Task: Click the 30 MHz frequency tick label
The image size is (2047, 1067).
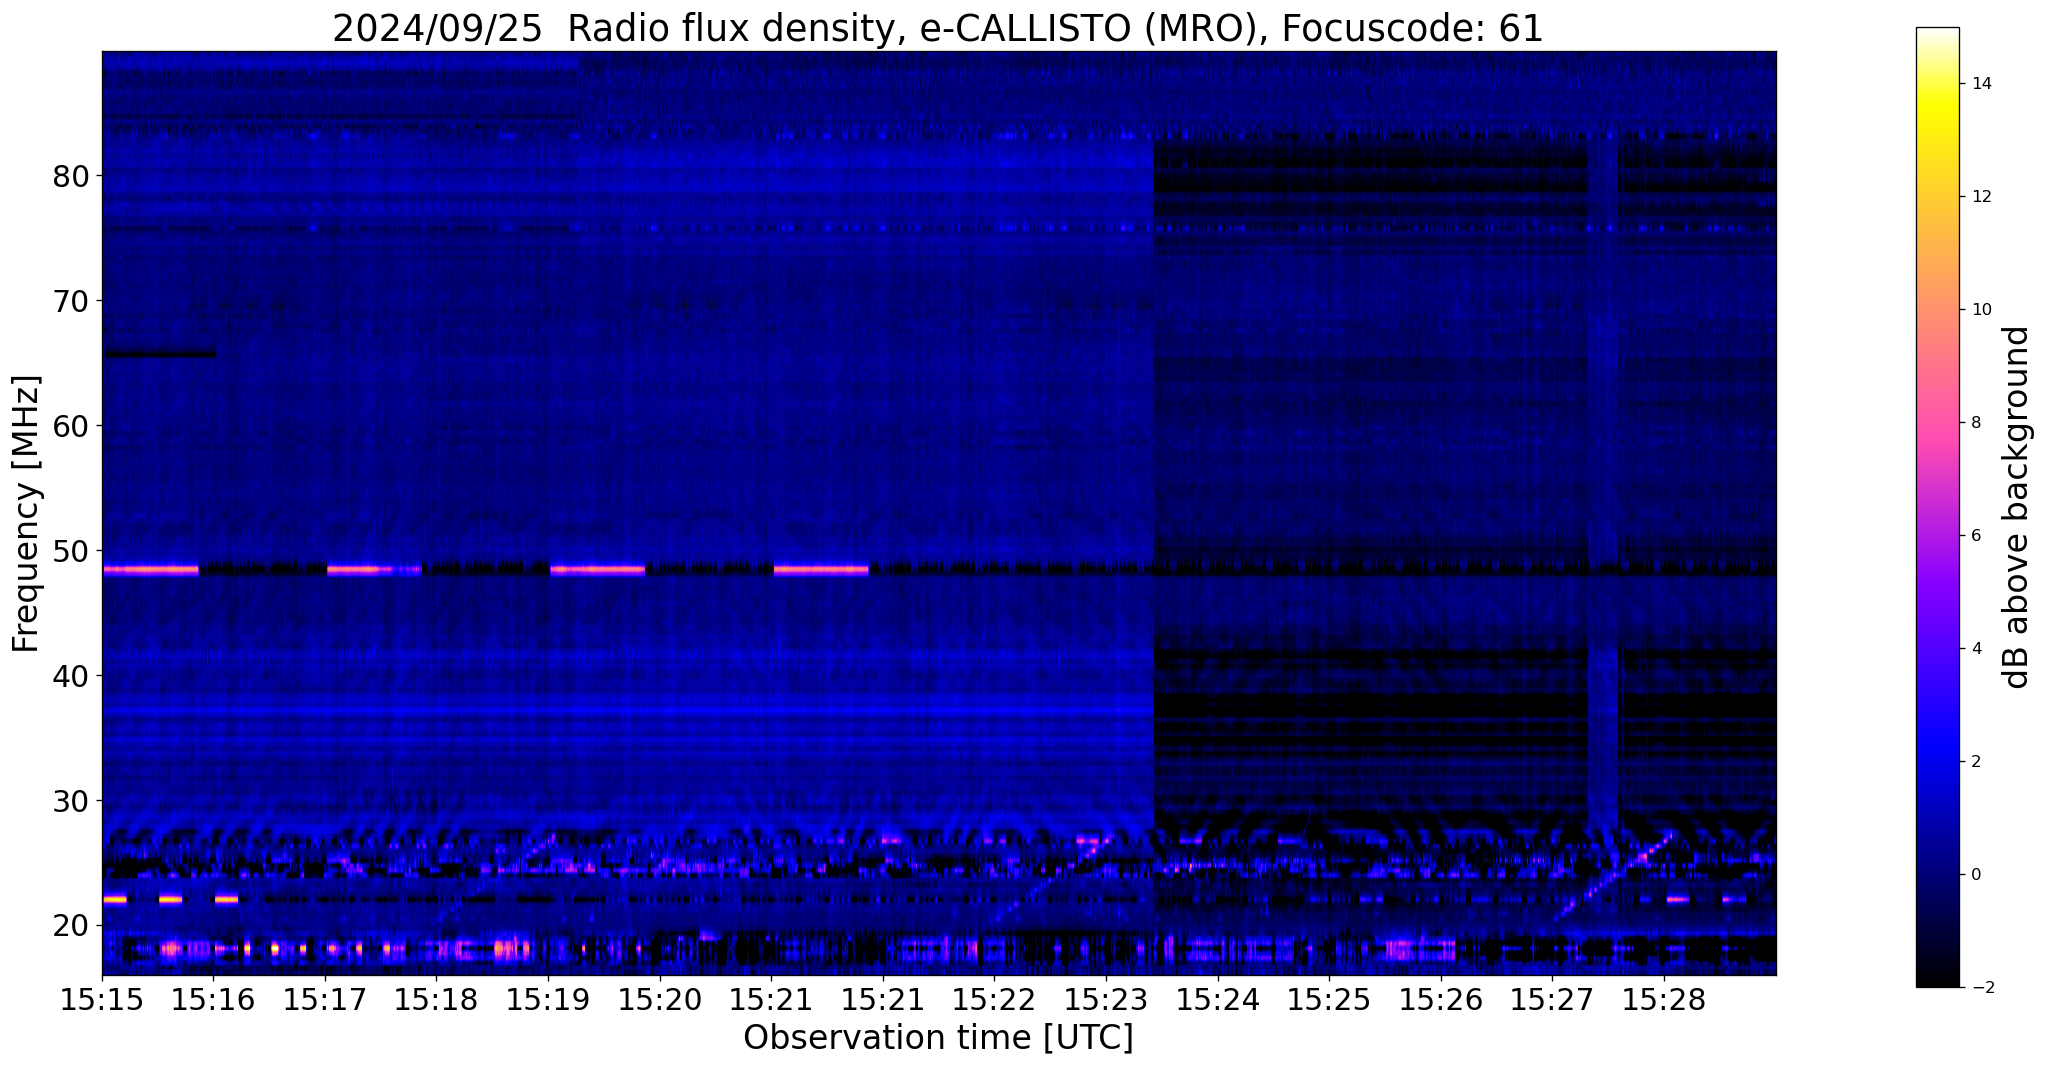Action: [x=70, y=801]
